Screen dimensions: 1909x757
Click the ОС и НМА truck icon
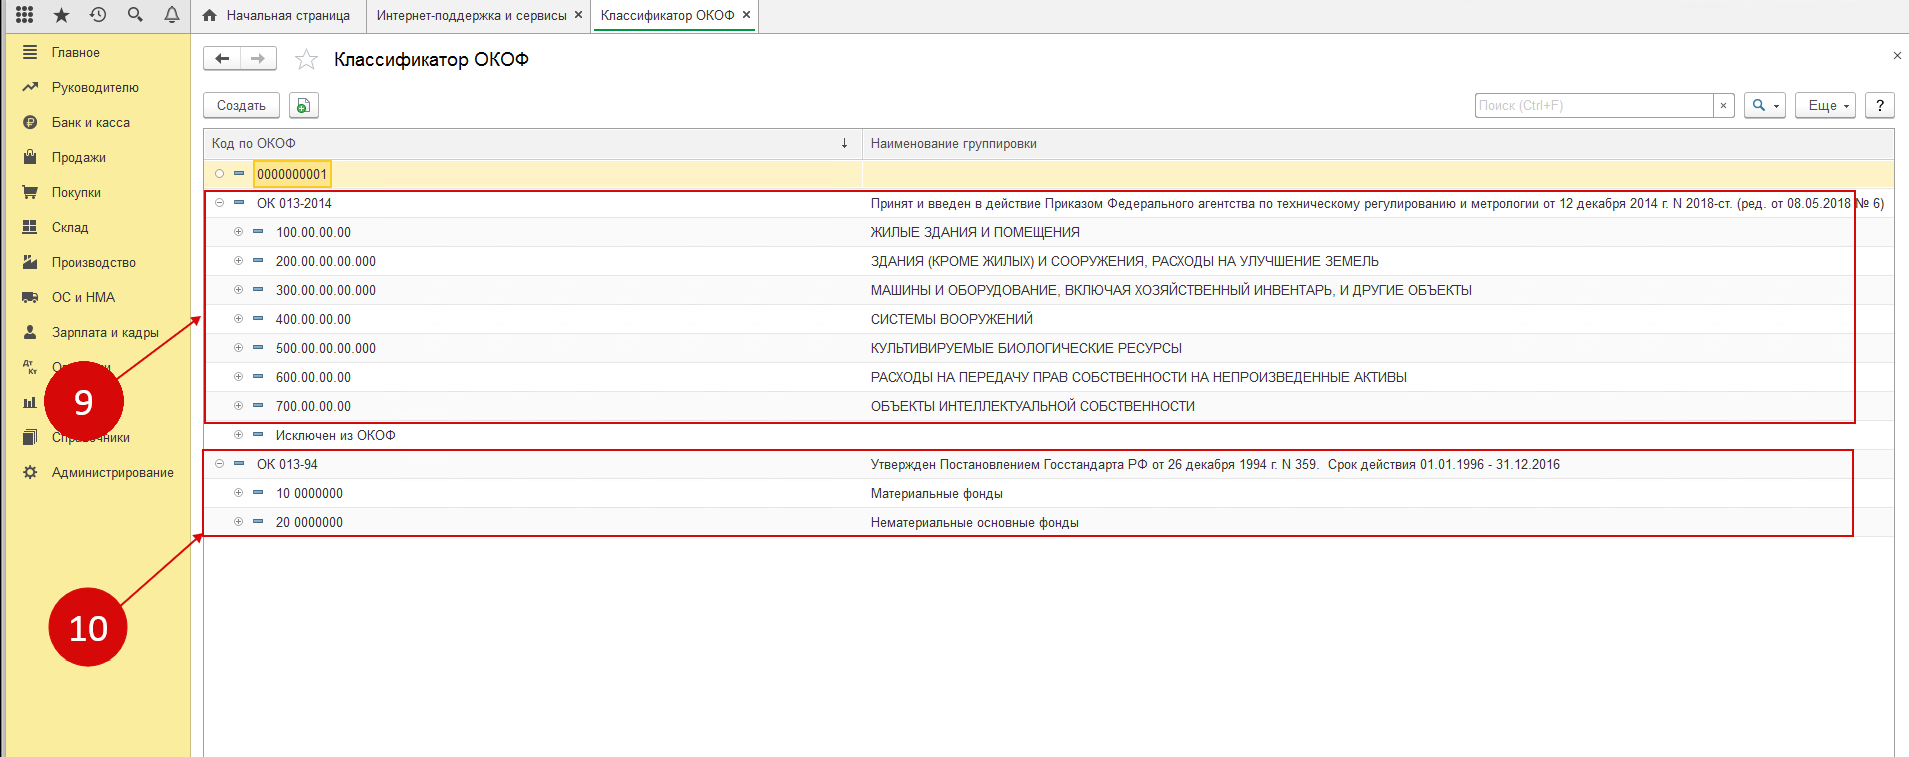click(30, 297)
